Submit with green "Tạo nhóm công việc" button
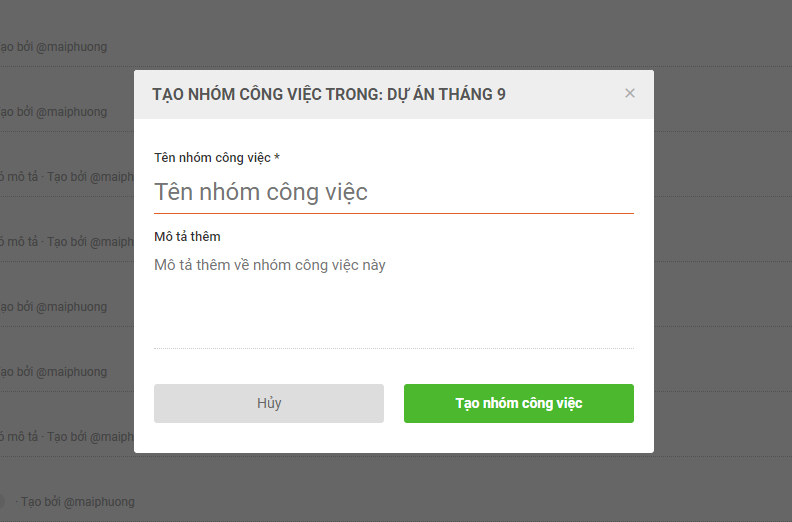This screenshot has height=522, width=792. pyautogui.click(x=519, y=403)
